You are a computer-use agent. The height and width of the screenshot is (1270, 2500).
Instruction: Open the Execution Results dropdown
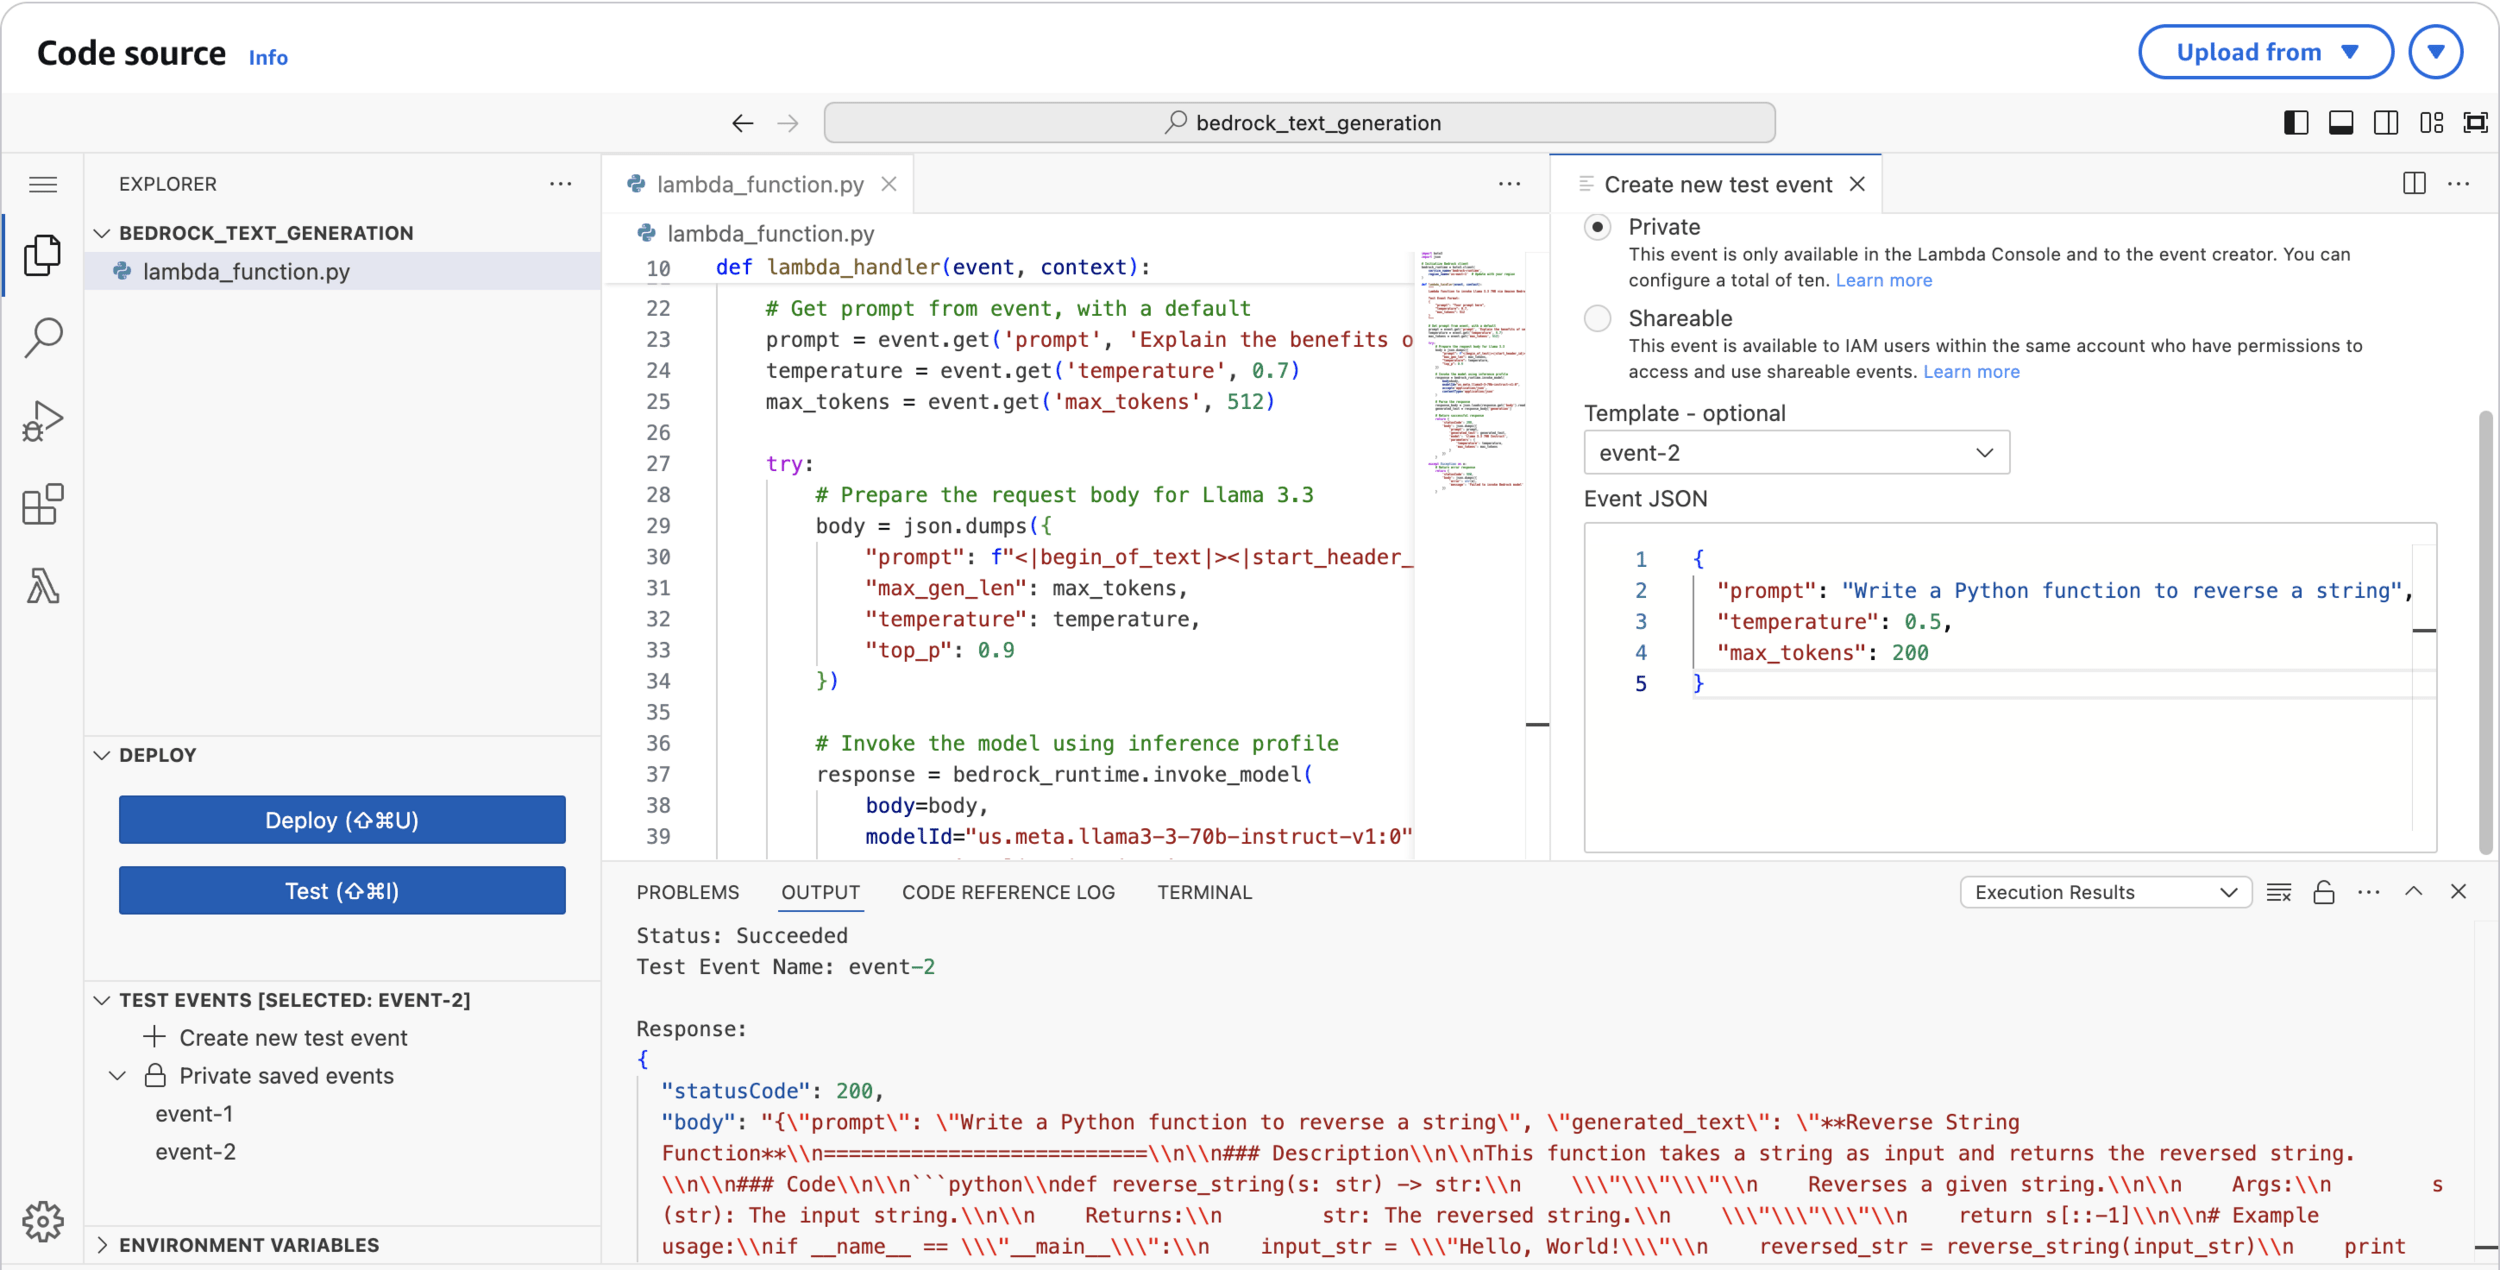2105,892
